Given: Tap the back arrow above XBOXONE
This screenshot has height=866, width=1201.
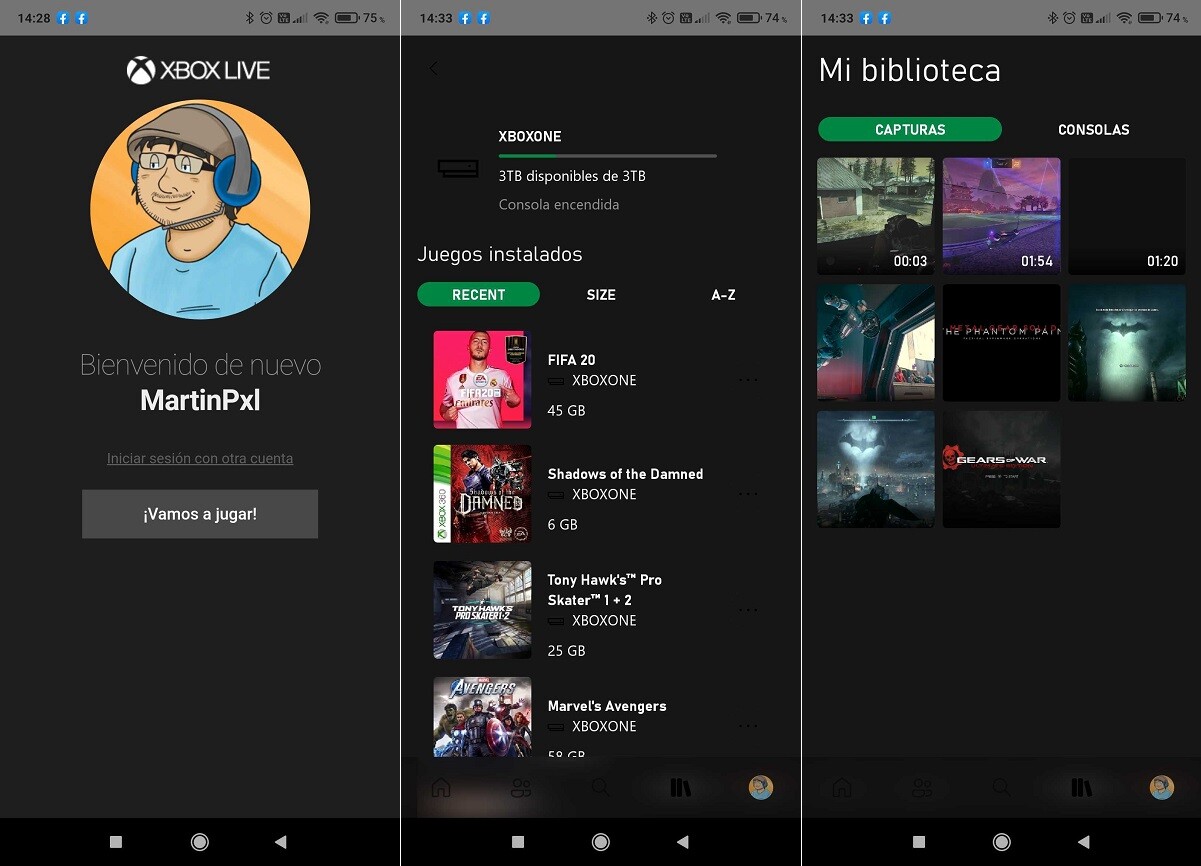Looking at the screenshot, I should [x=431, y=68].
